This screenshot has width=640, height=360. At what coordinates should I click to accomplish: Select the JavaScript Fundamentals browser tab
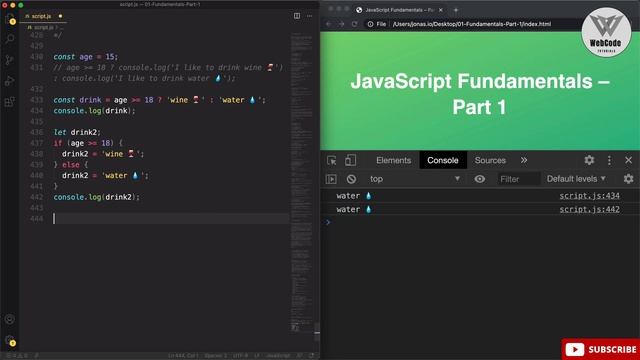pyautogui.click(x=399, y=10)
